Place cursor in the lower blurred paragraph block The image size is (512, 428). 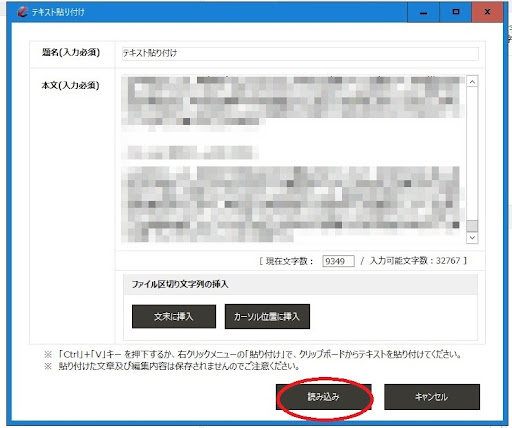click(293, 203)
